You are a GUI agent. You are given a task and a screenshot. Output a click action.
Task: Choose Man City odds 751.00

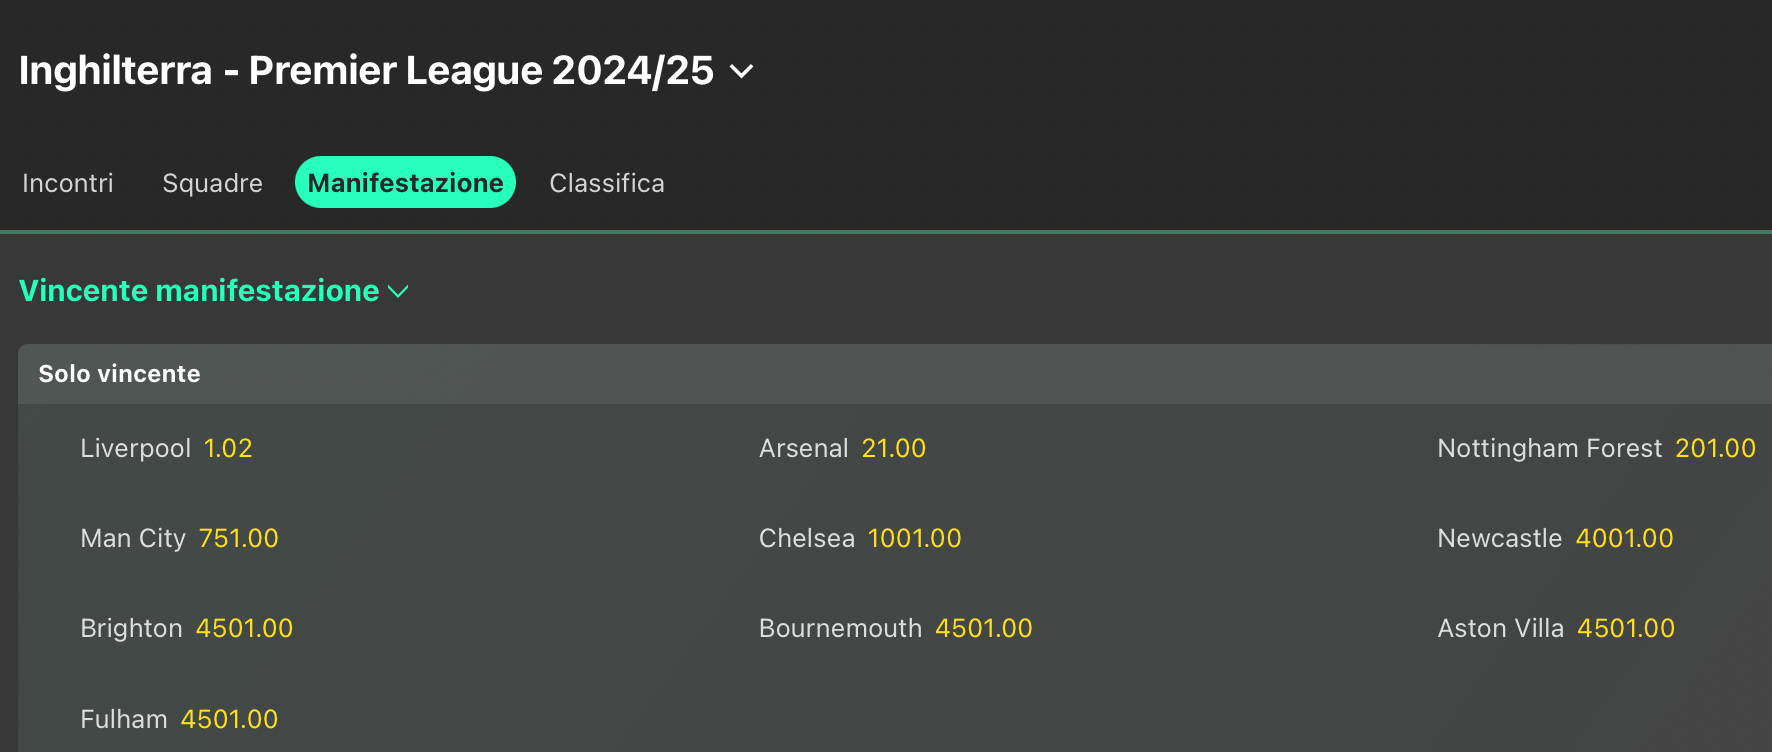[x=238, y=538]
